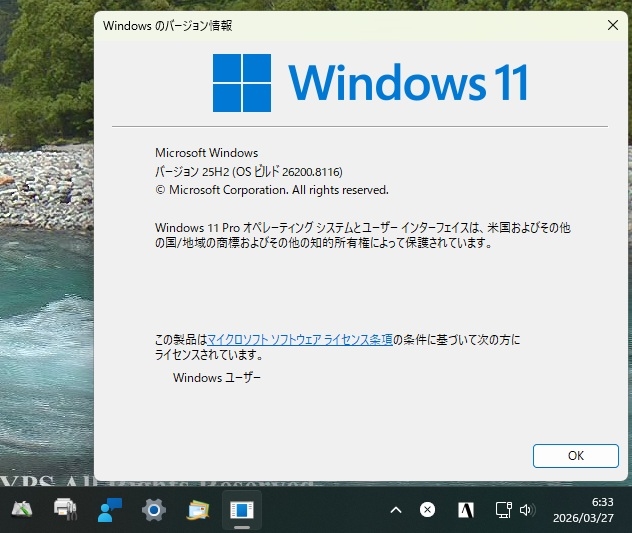
Task: Open the Microsoft Software License Terms link
Action: (299, 340)
